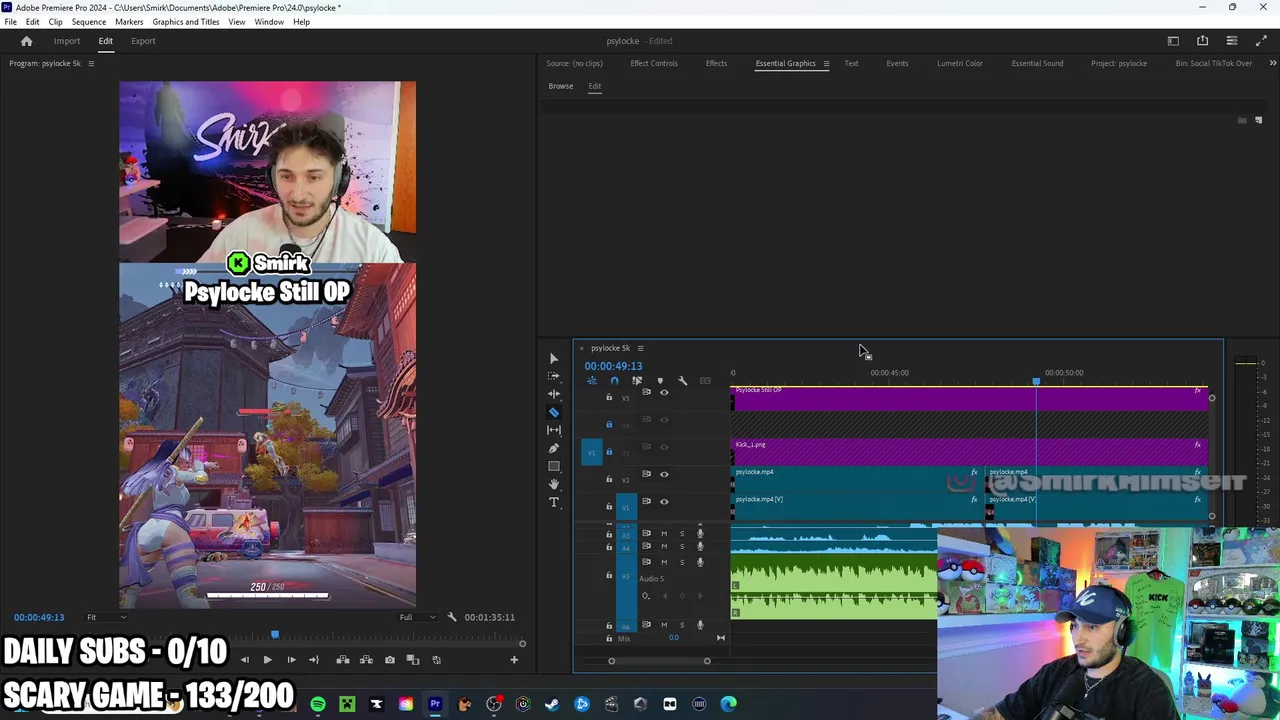This screenshot has height=720, width=1280.
Task: Open the Browse tab in Essential Graphics
Action: 561,86
